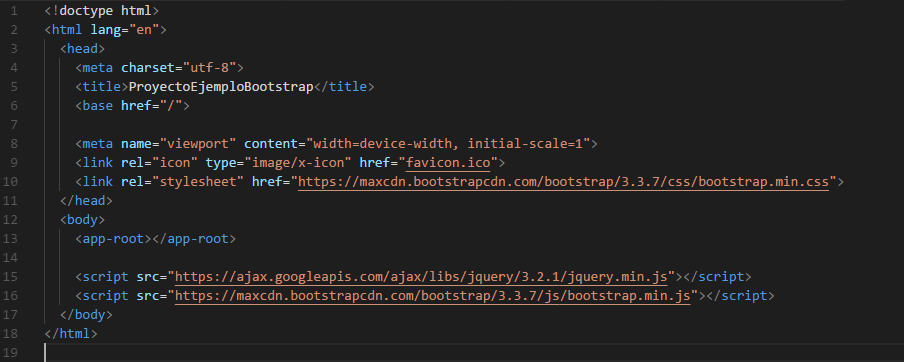The width and height of the screenshot is (904, 362).
Task: Click the src attribute on line 15
Action: pyautogui.click(x=148, y=277)
